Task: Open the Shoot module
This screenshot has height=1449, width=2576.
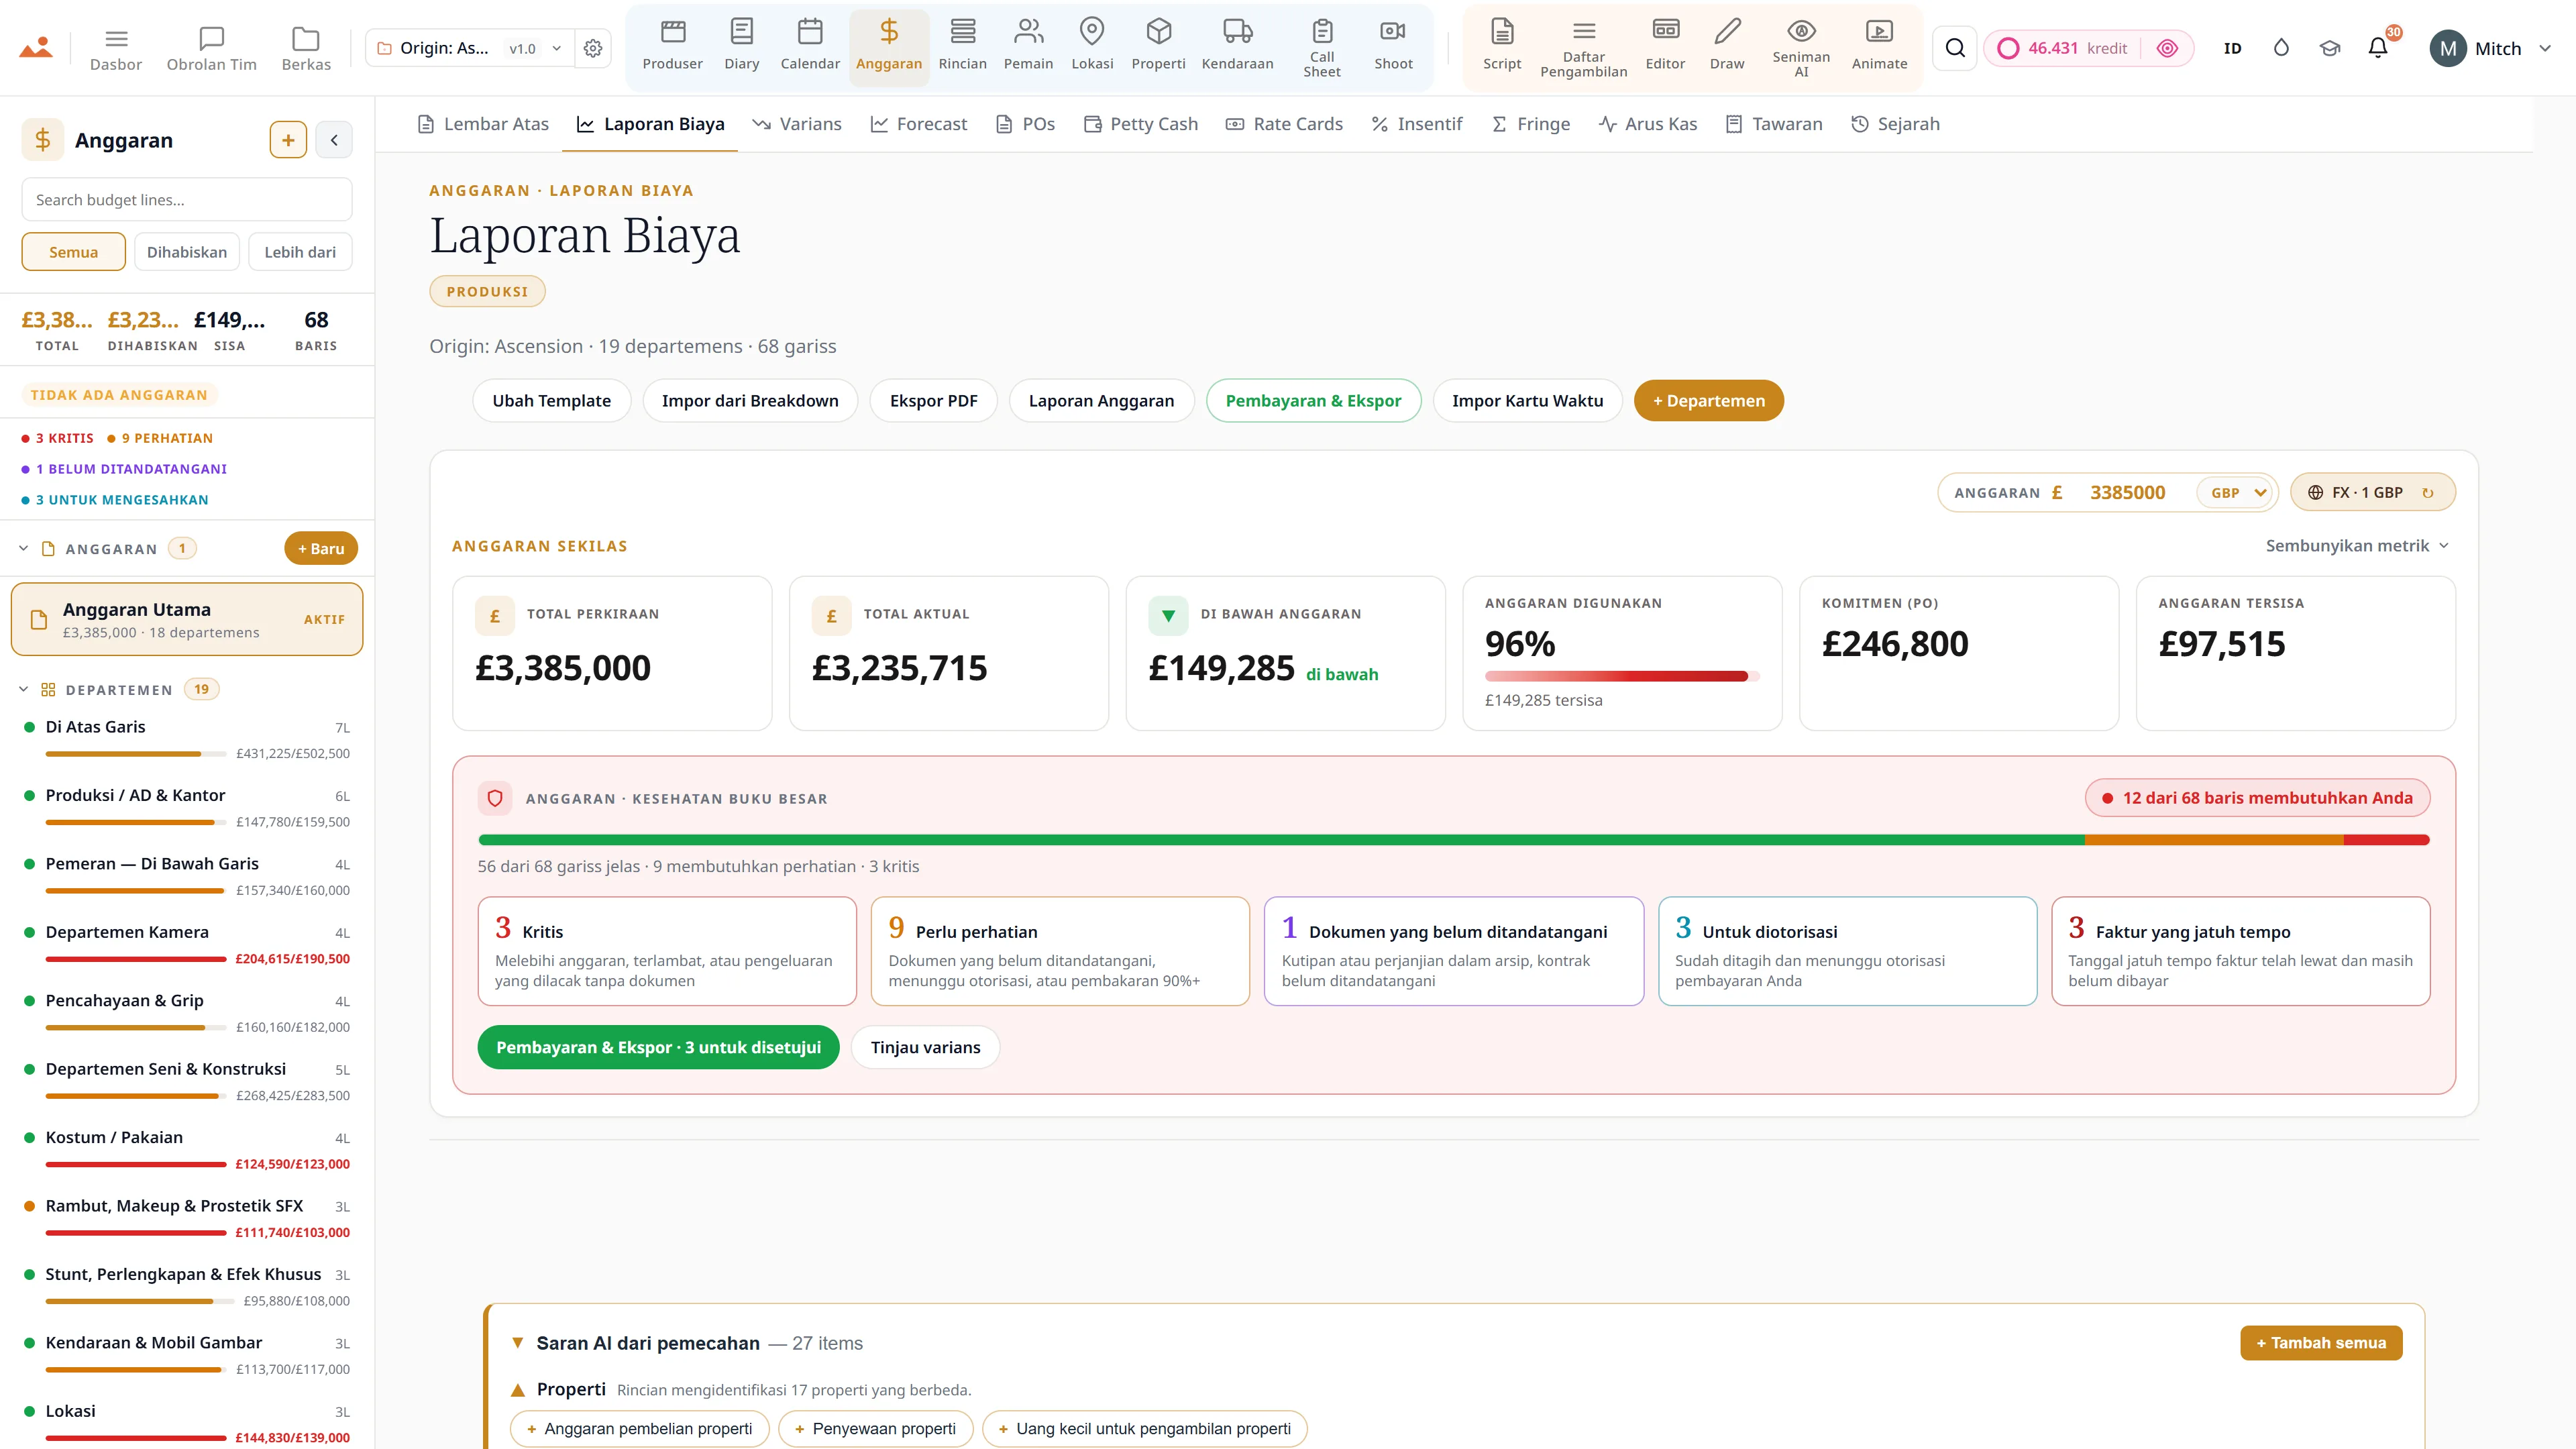Action: click(1393, 46)
